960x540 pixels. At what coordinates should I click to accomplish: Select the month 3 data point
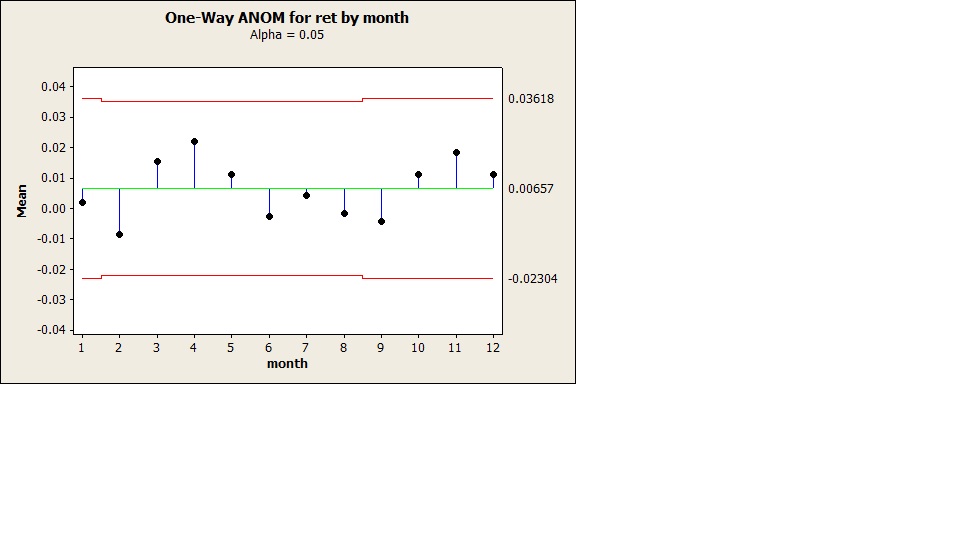[x=157, y=161]
